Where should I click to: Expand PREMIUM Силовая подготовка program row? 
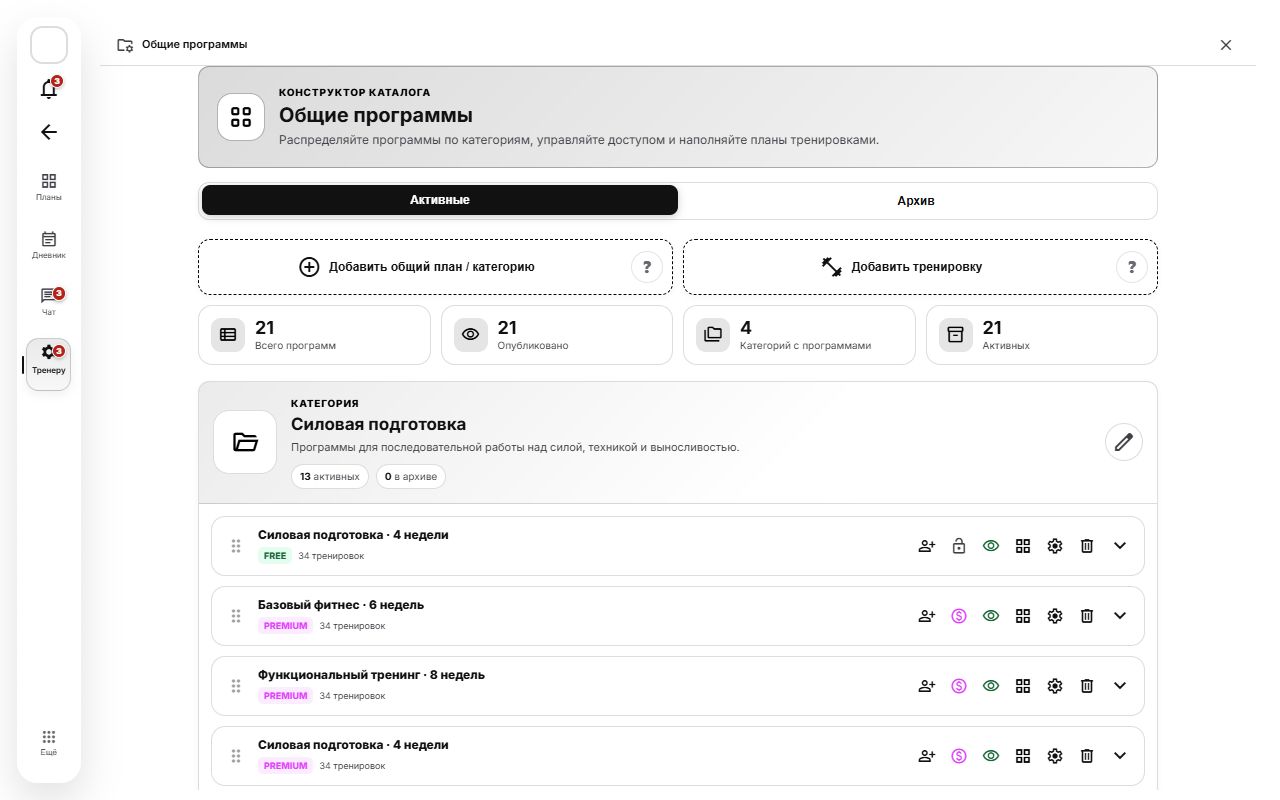(x=1120, y=756)
